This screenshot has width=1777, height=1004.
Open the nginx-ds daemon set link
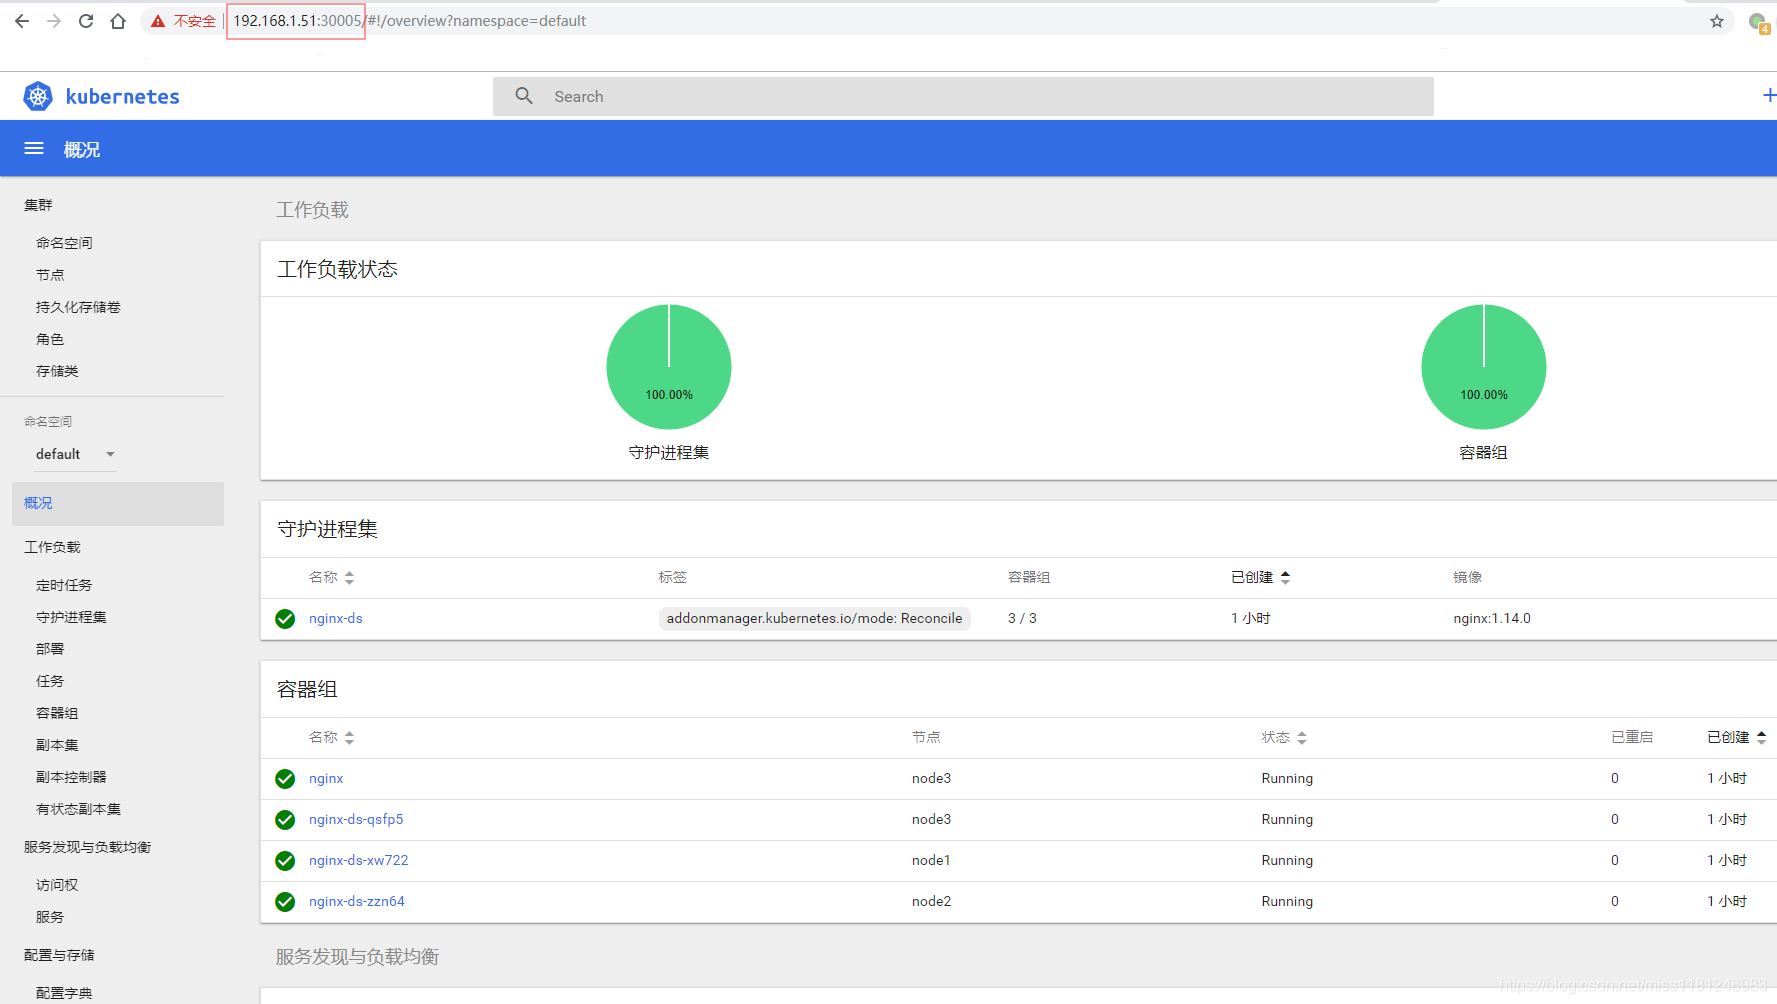(336, 619)
